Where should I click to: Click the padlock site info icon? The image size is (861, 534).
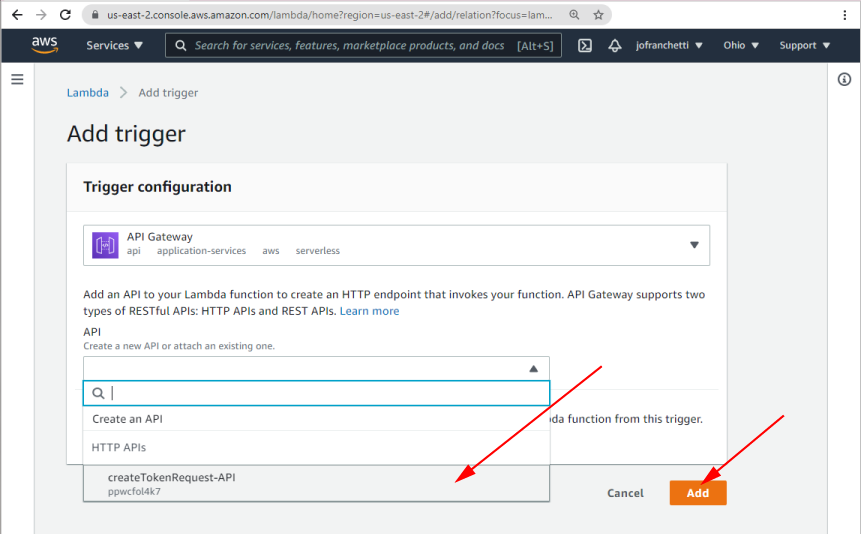[95, 15]
